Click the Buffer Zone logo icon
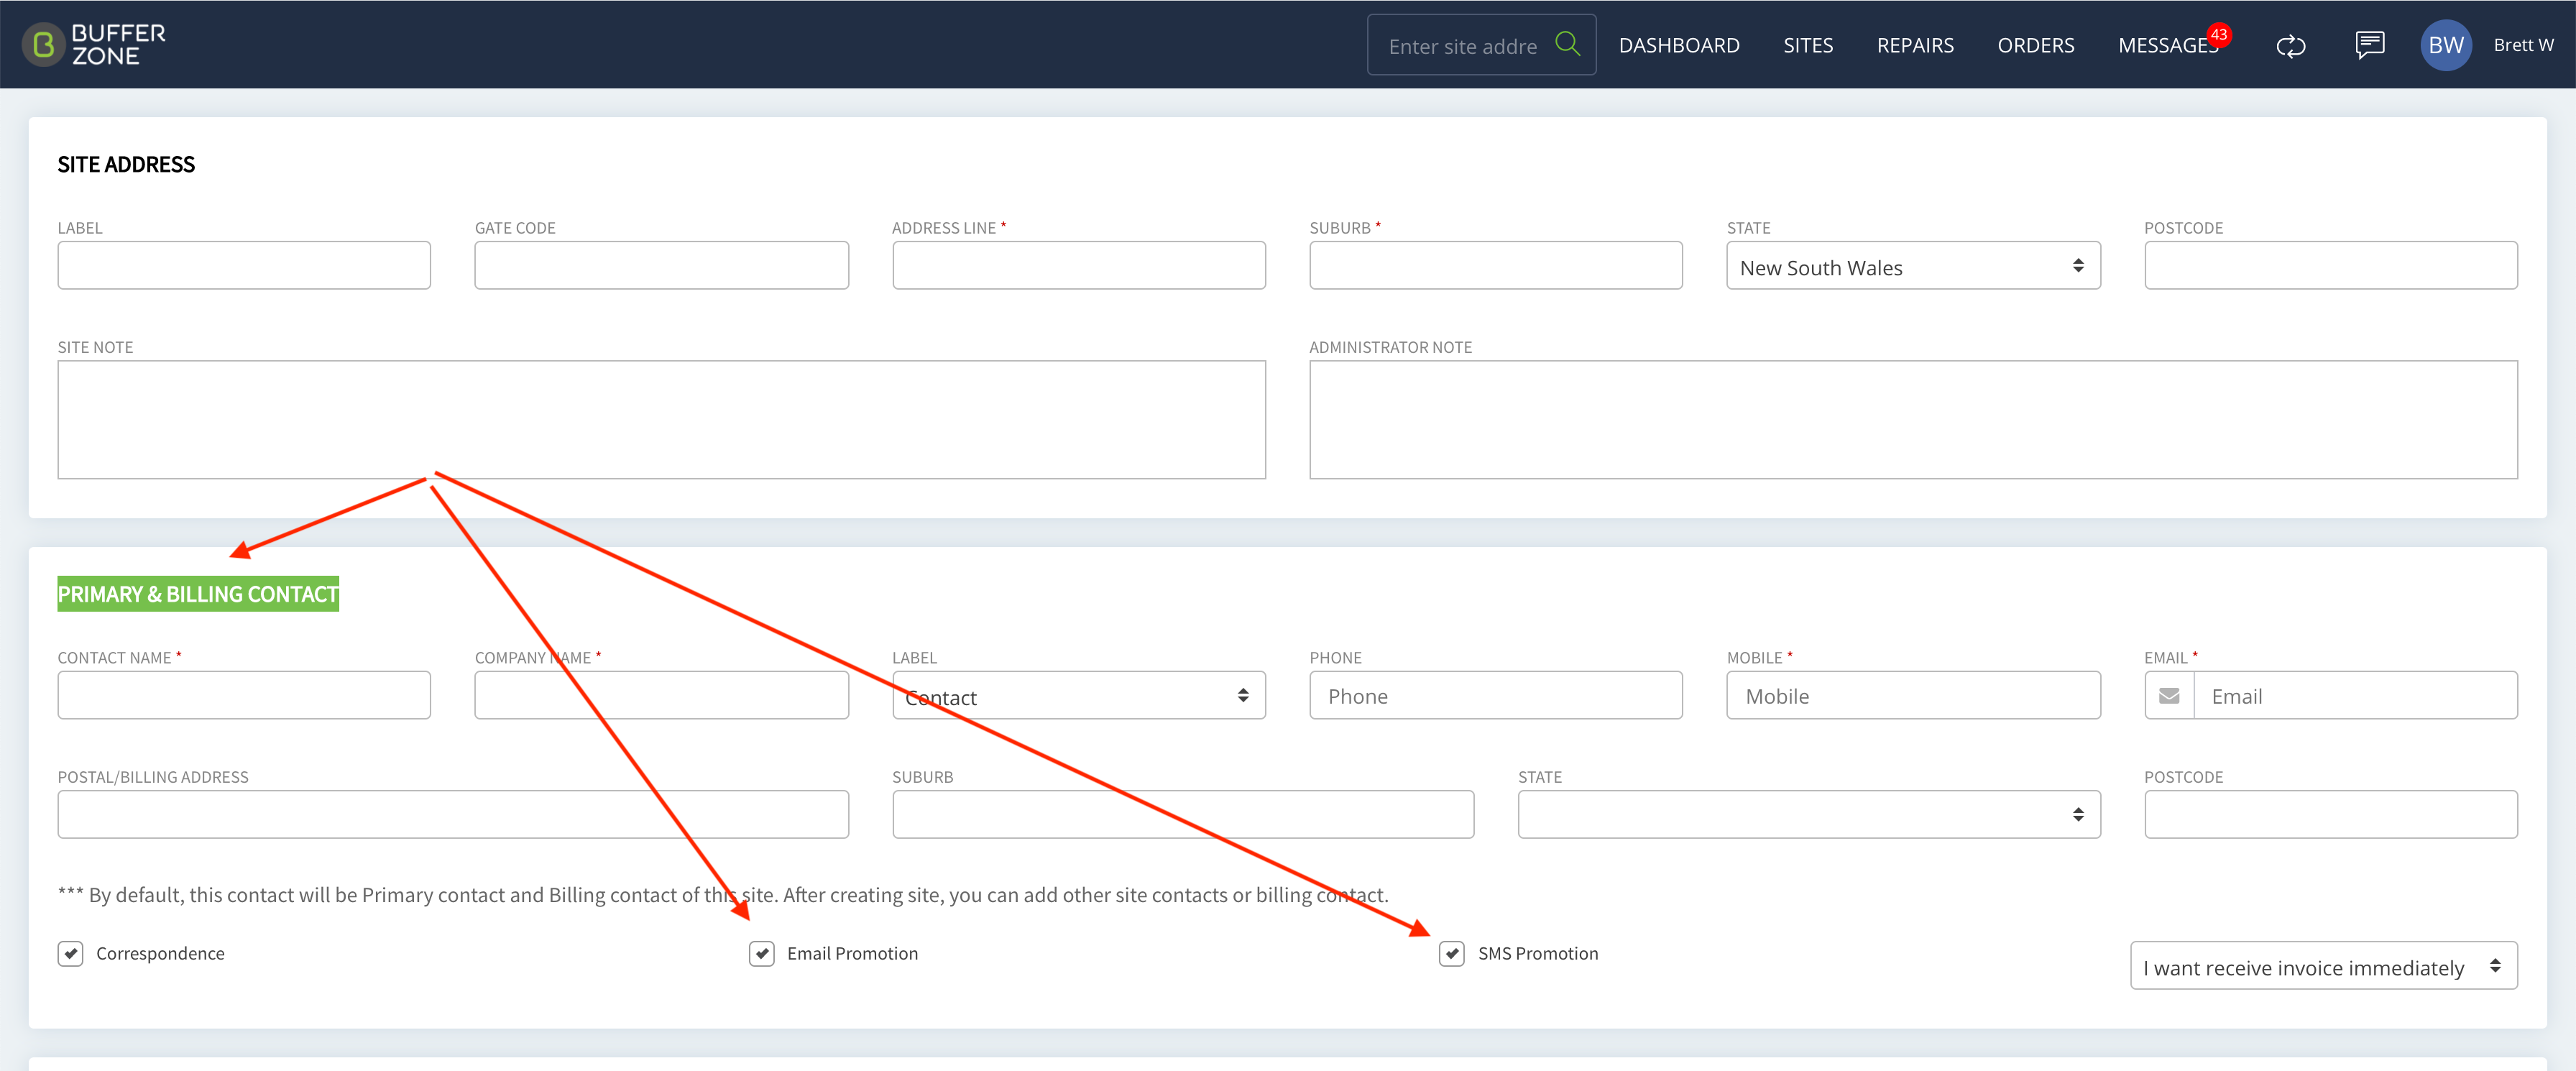This screenshot has height=1071, width=2576. (43, 45)
